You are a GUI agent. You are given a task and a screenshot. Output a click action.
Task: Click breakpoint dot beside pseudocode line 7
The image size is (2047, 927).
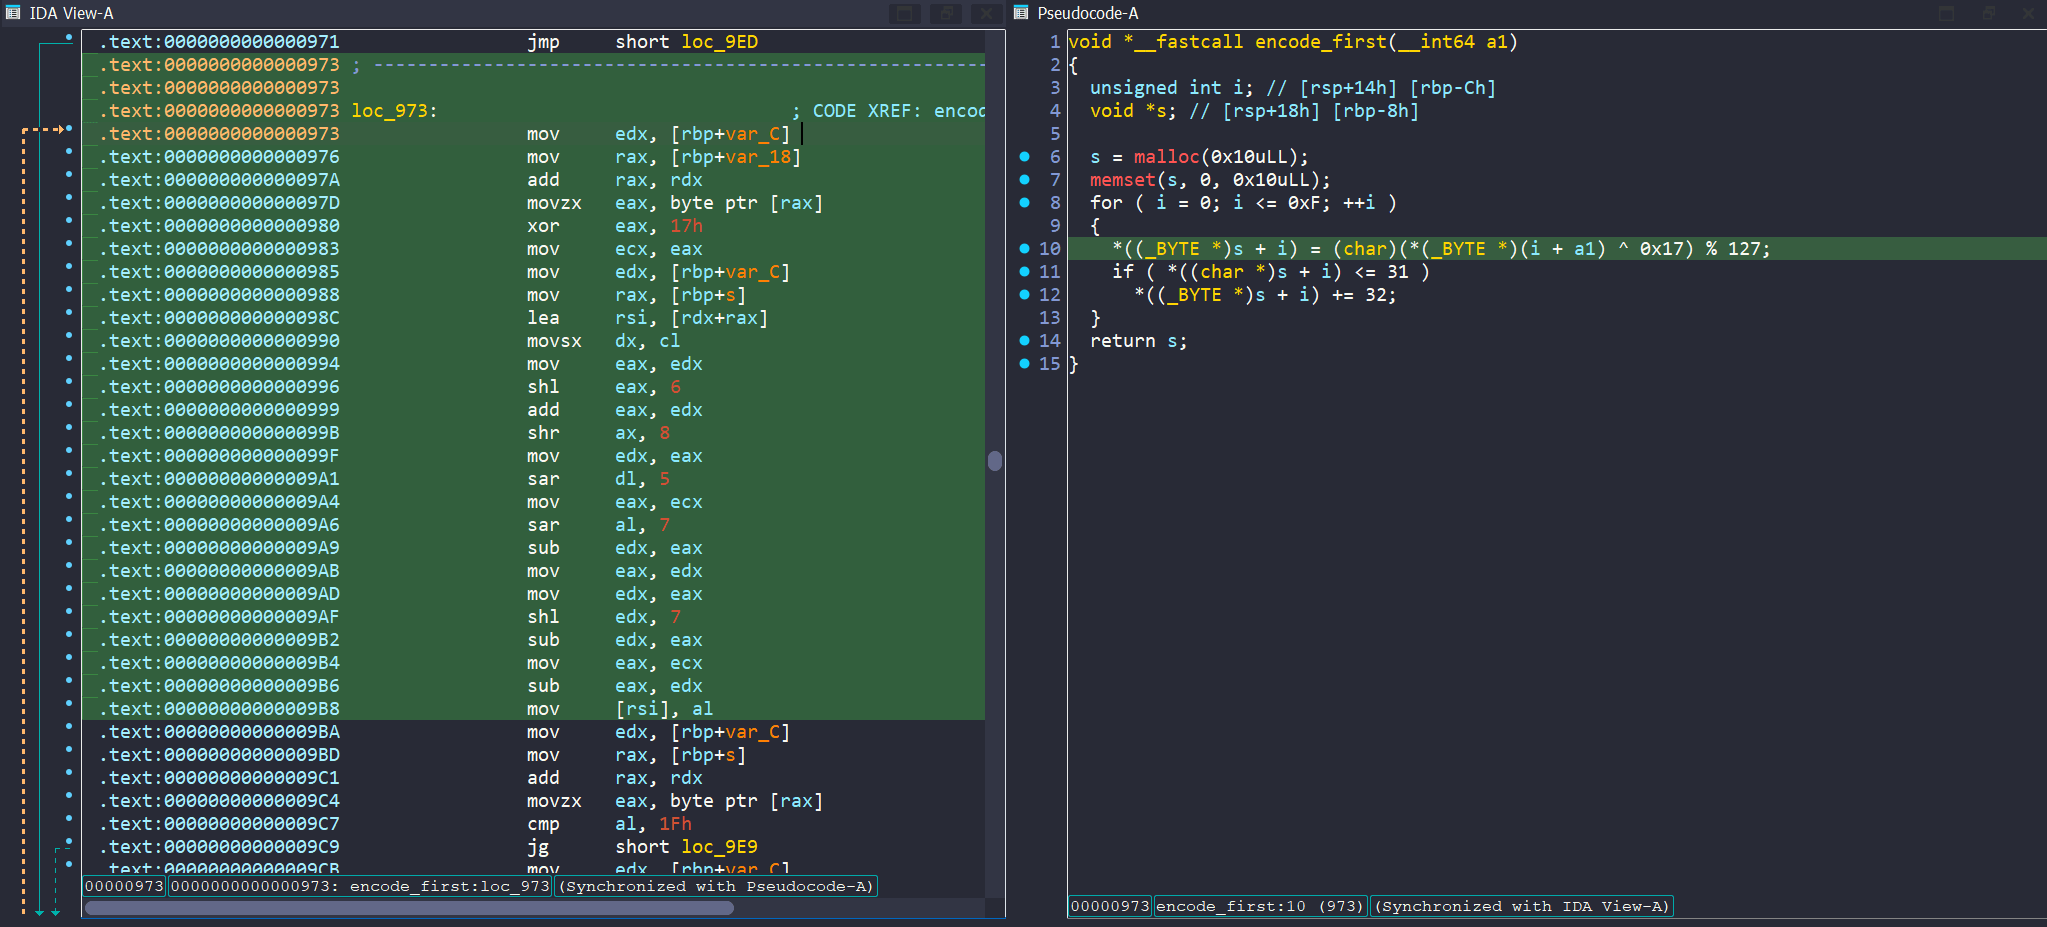pos(1024,180)
